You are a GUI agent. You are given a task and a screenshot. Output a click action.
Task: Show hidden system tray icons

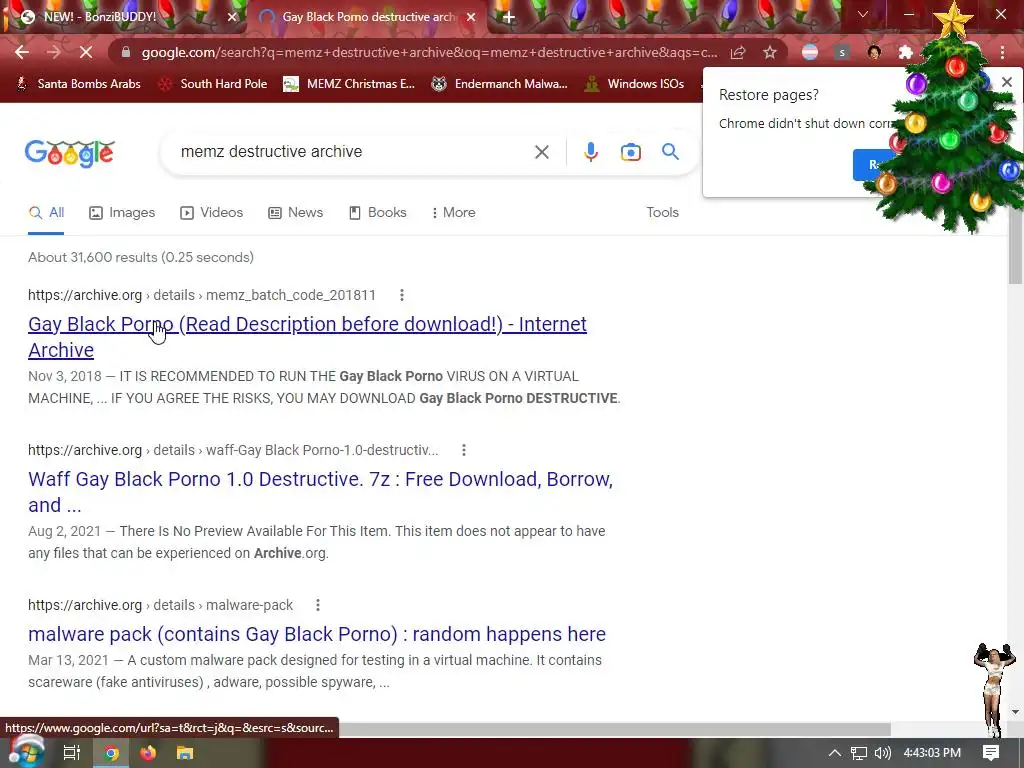point(834,753)
